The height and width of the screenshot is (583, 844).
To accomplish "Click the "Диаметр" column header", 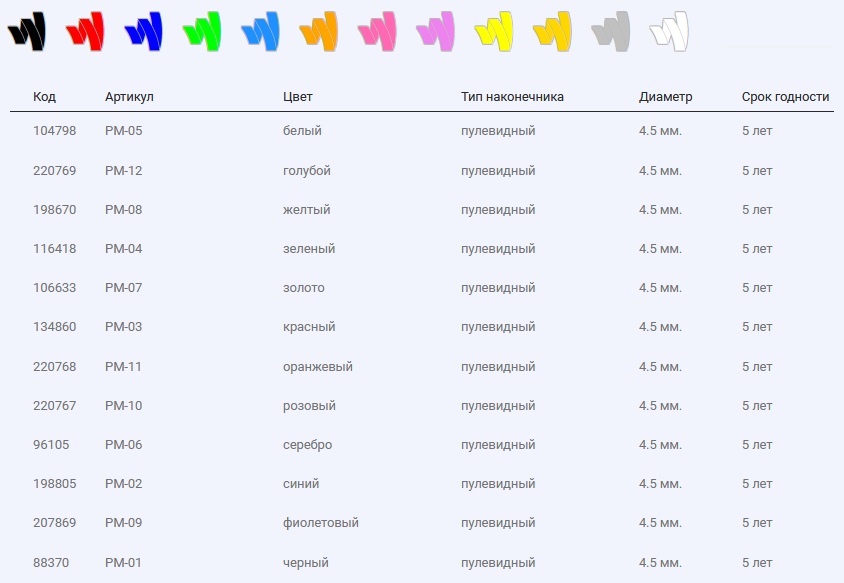I will click(x=666, y=97).
